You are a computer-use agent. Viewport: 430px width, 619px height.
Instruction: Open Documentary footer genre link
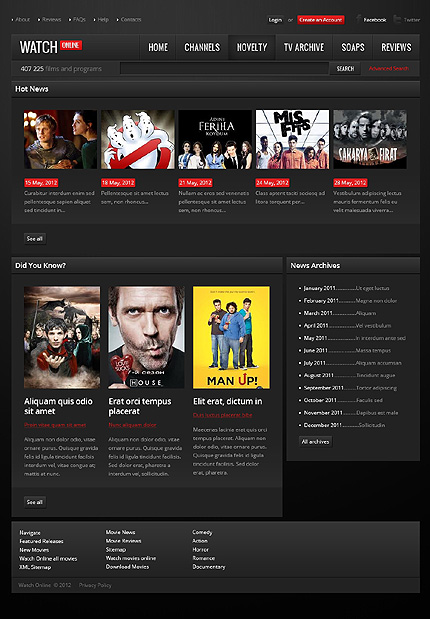[x=209, y=567]
